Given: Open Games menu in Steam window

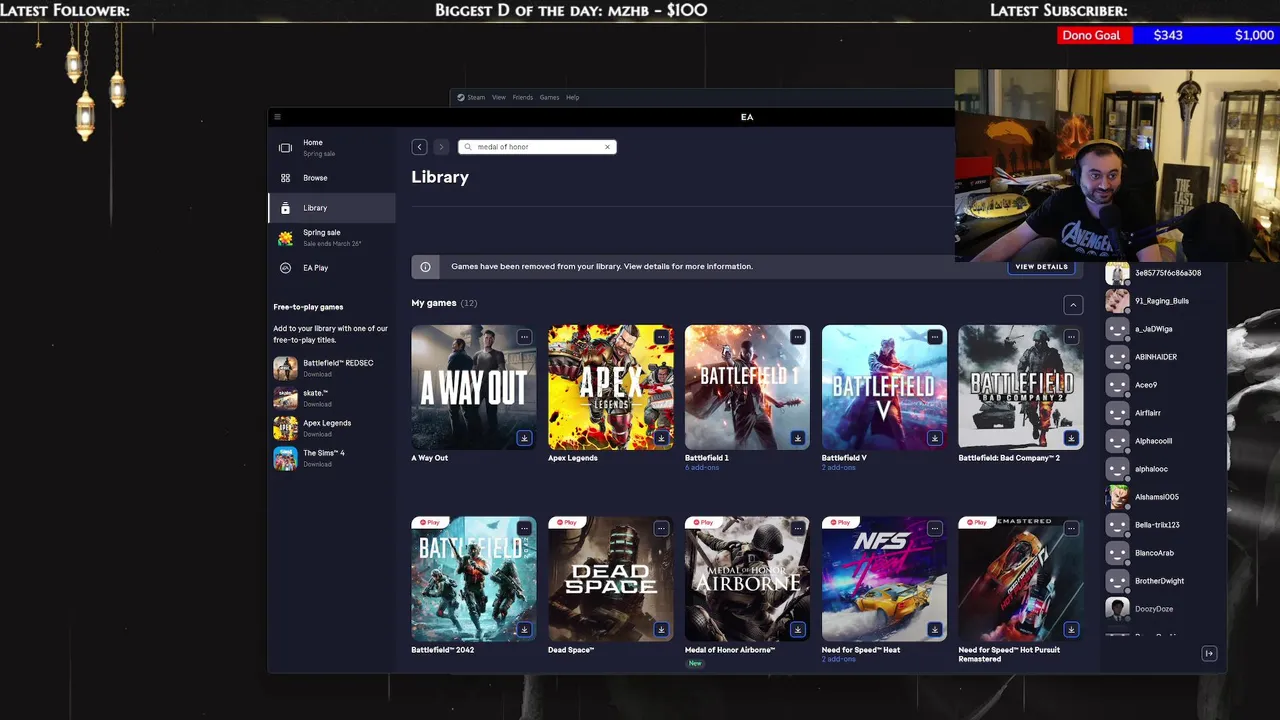Looking at the screenshot, I should coord(550,98).
